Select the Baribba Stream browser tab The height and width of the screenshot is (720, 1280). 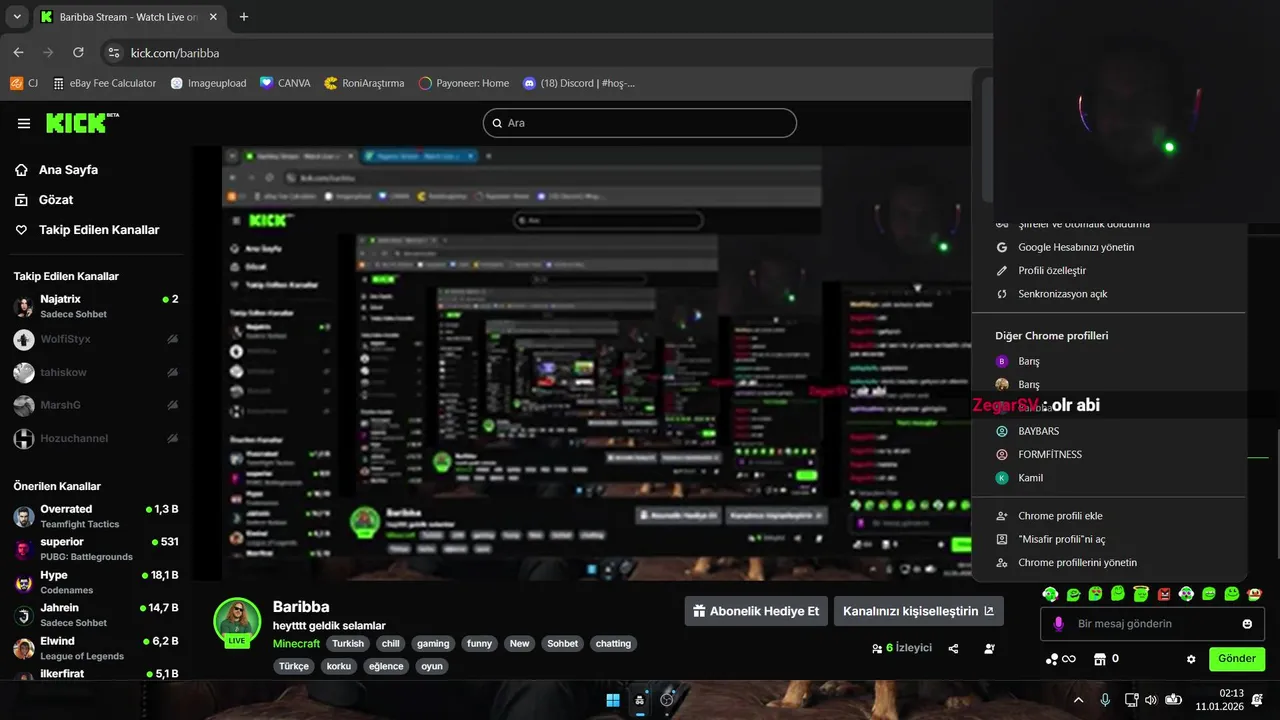130,17
